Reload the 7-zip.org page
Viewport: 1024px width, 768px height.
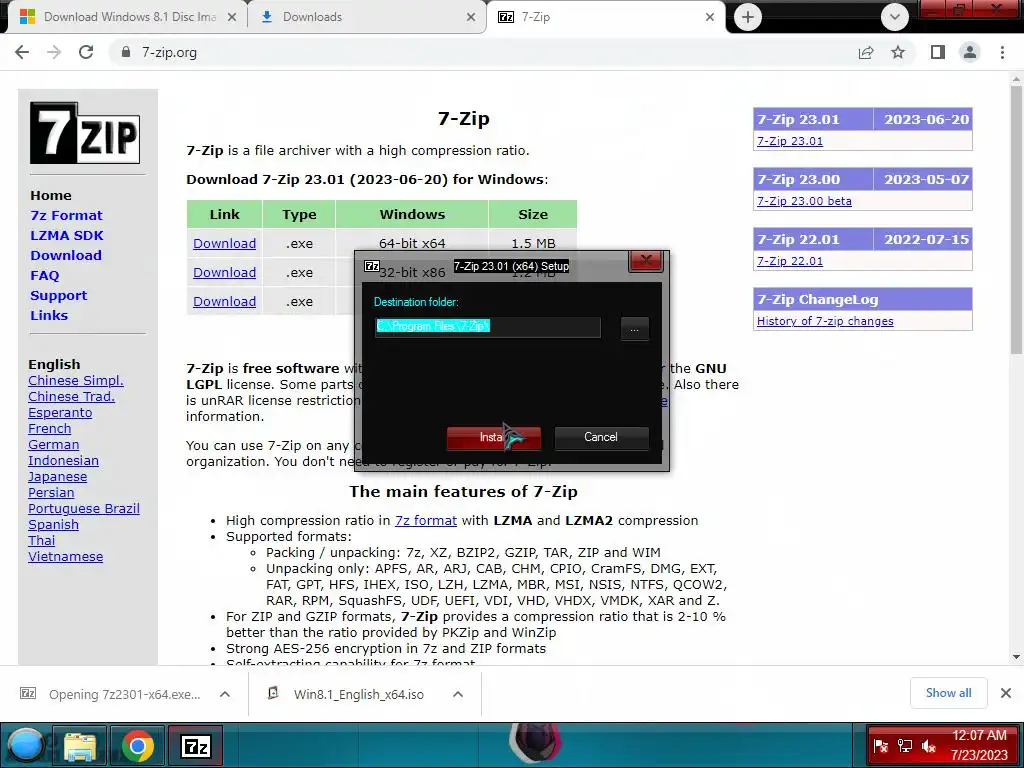86,52
